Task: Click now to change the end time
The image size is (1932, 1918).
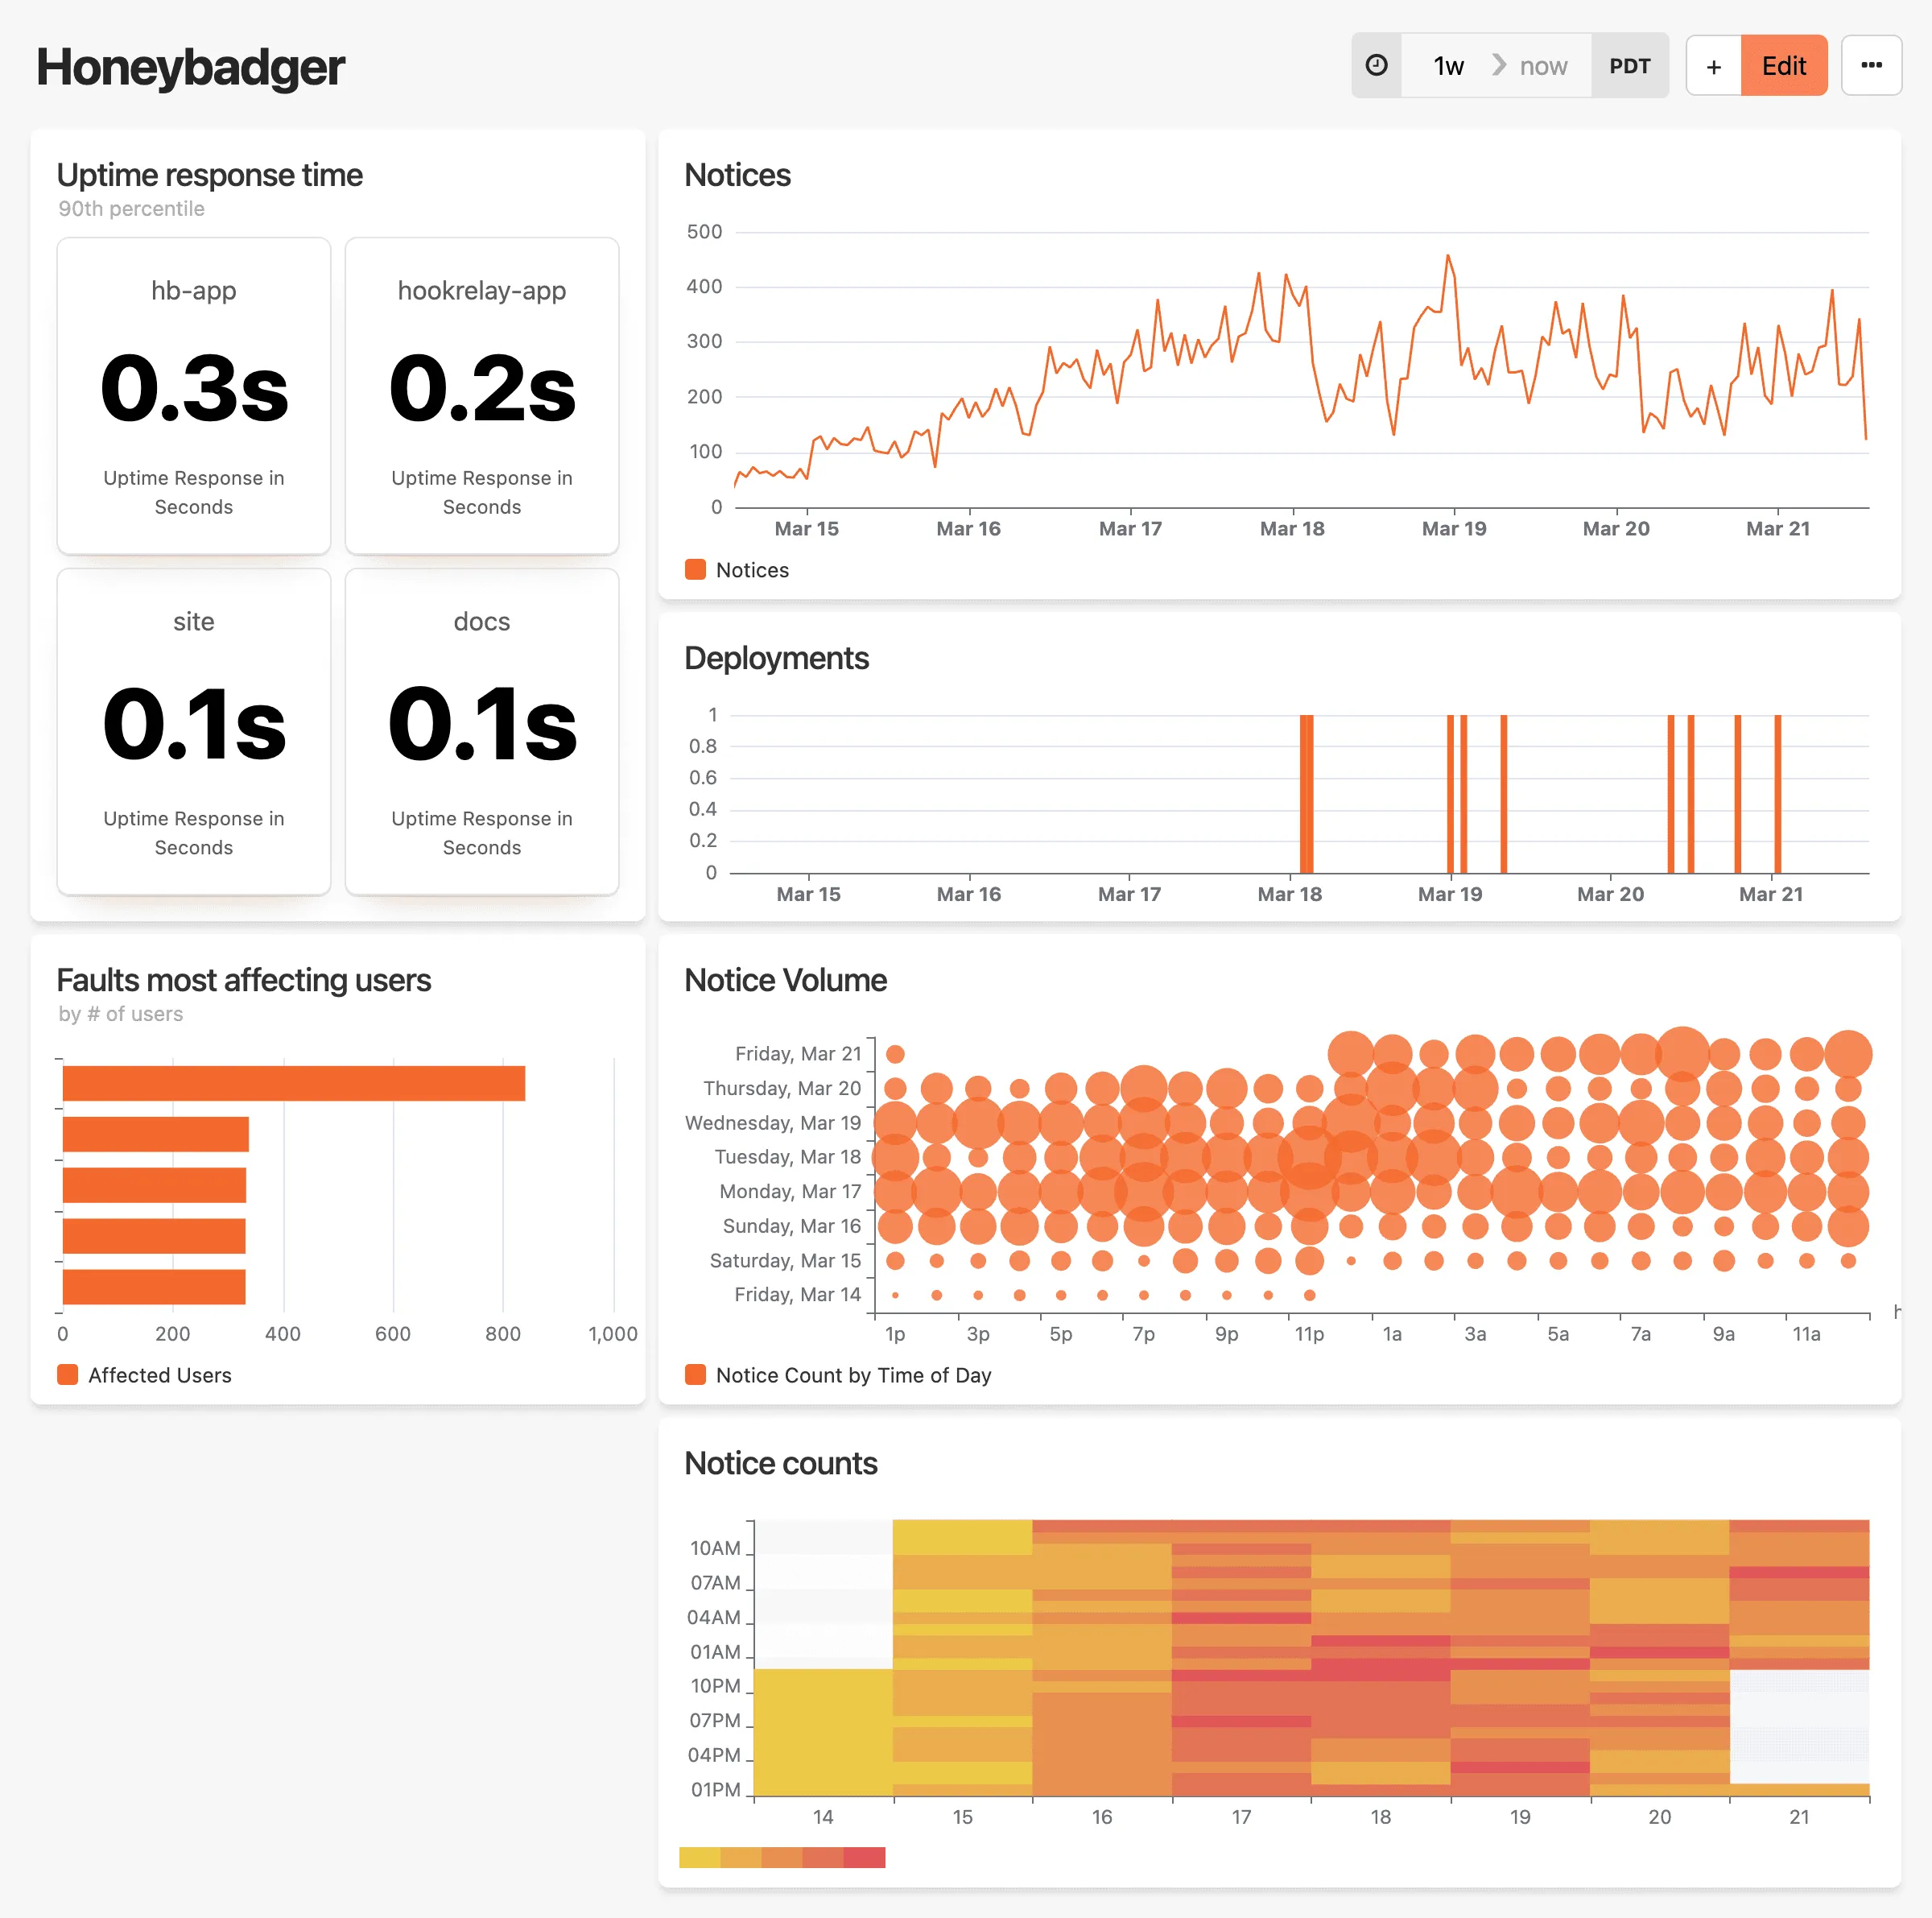Action: [1543, 65]
